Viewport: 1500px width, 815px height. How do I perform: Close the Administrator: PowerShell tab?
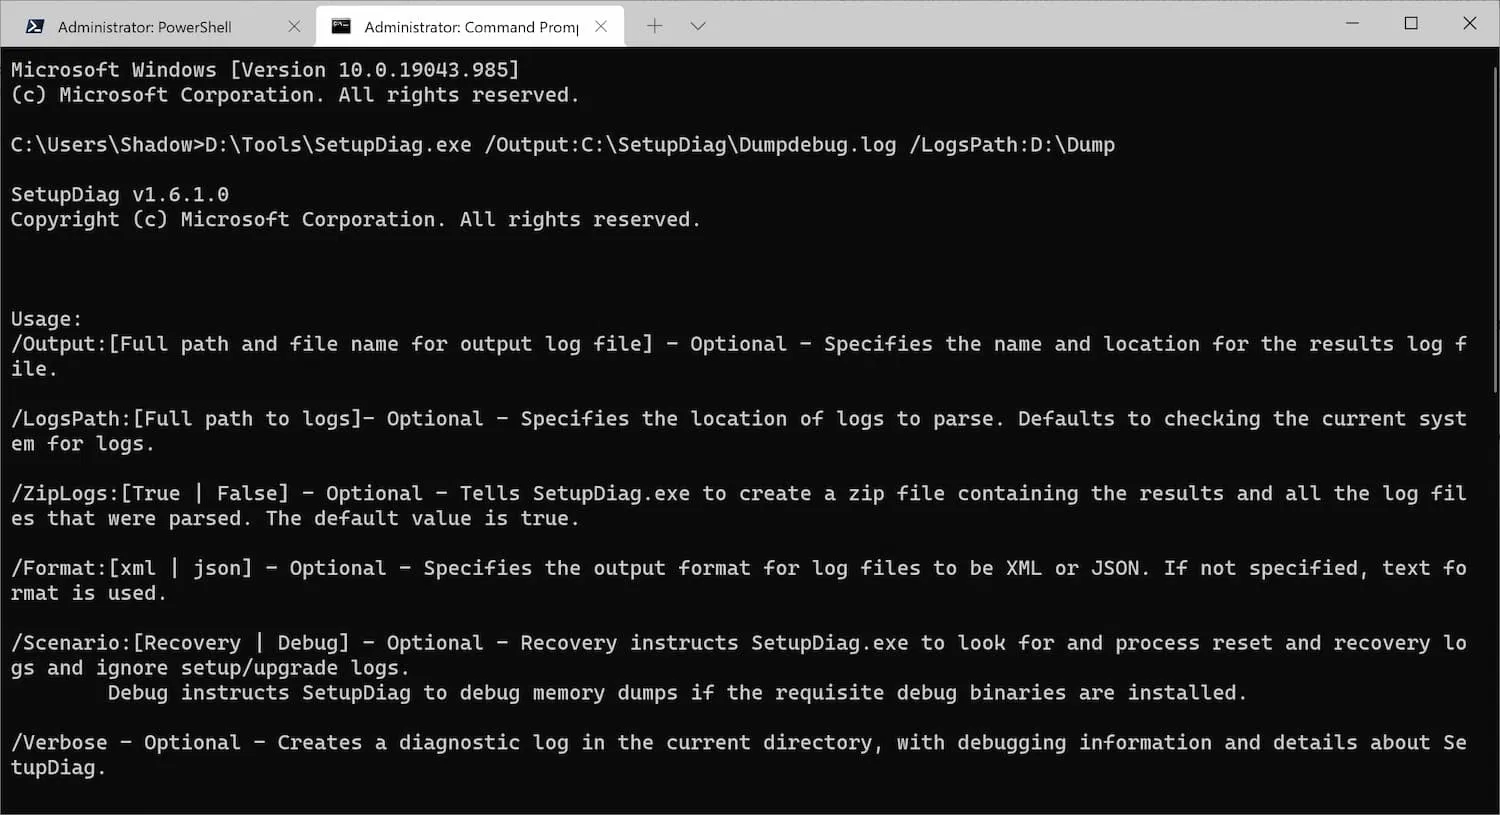coord(294,27)
